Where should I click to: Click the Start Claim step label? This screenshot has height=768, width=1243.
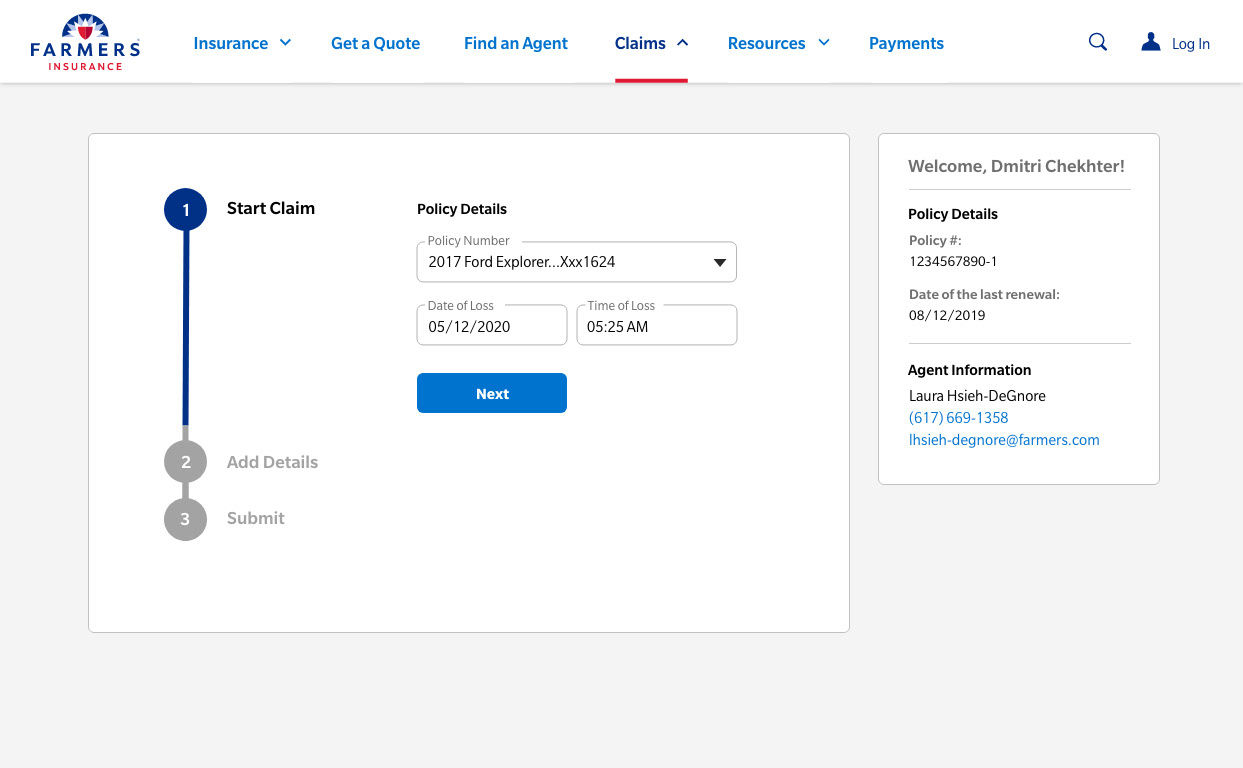coord(271,208)
